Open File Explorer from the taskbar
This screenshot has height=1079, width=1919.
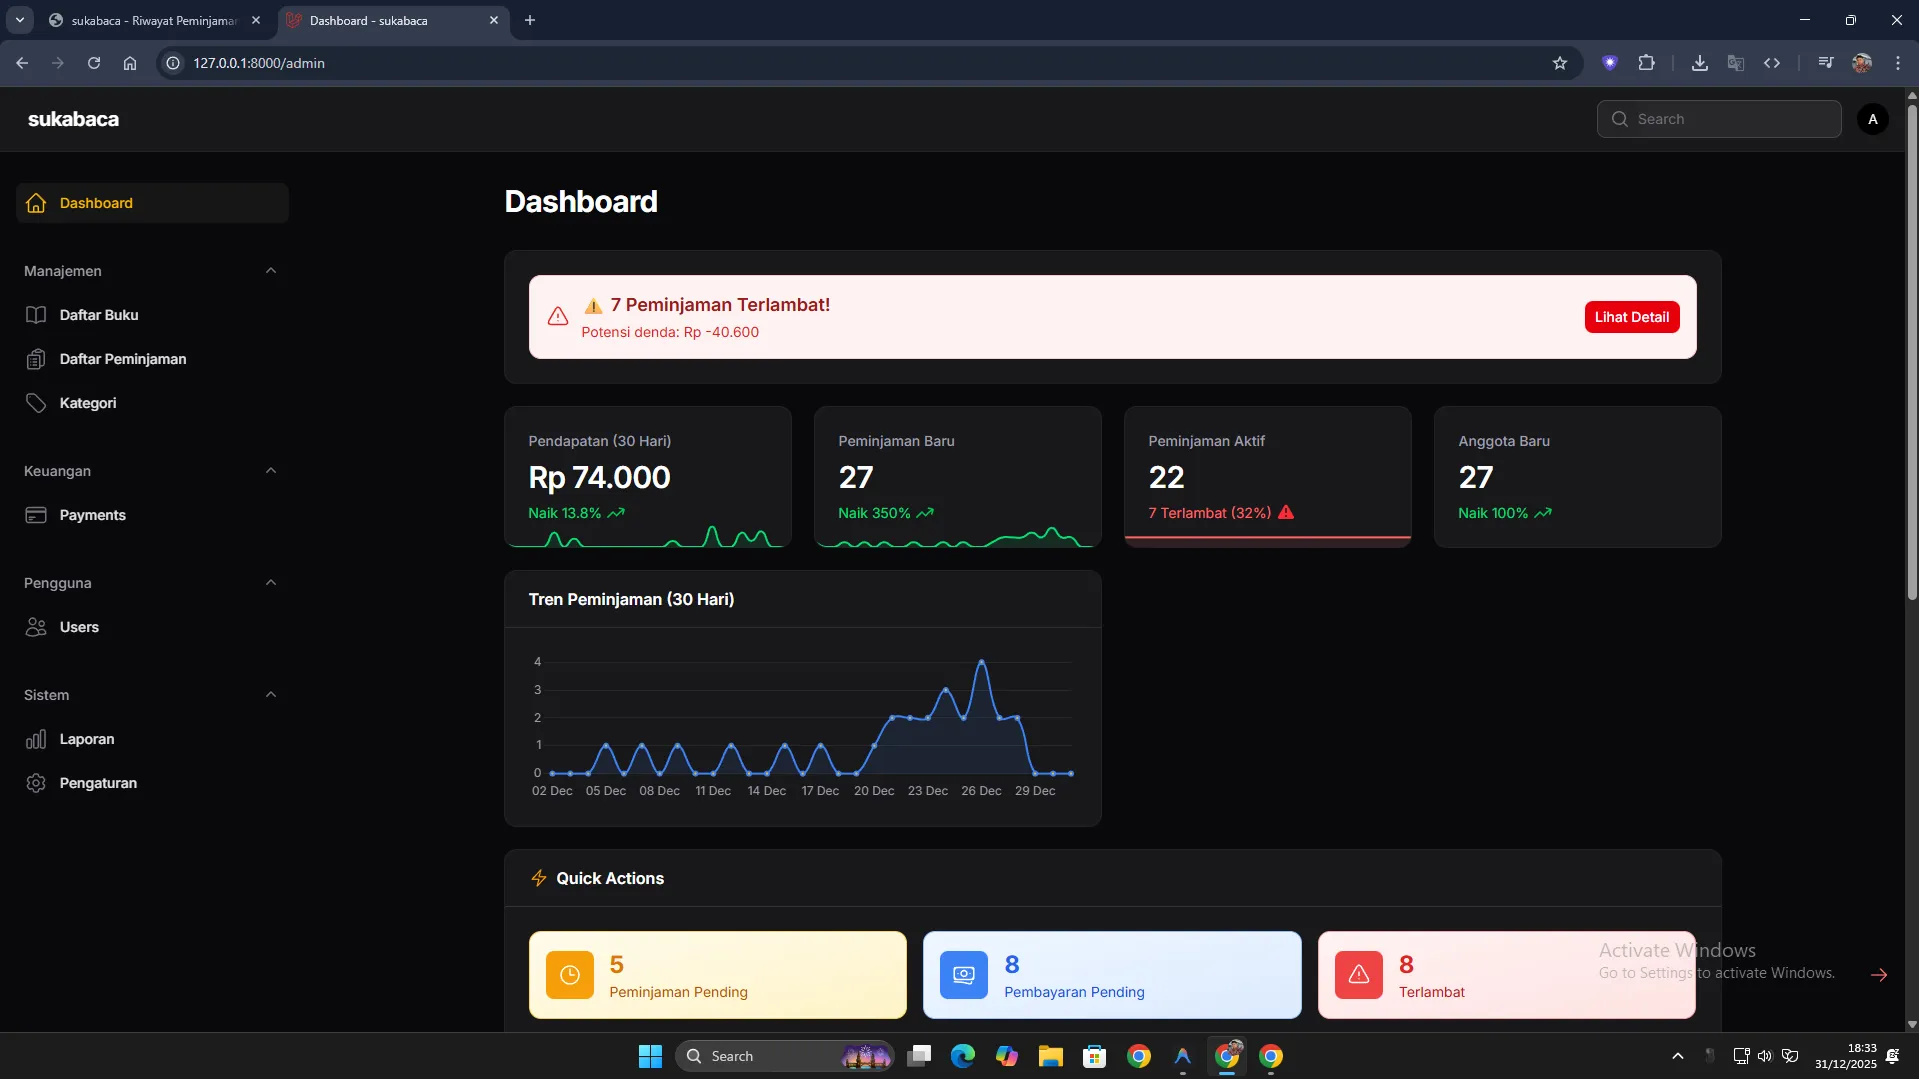[x=1050, y=1056]
